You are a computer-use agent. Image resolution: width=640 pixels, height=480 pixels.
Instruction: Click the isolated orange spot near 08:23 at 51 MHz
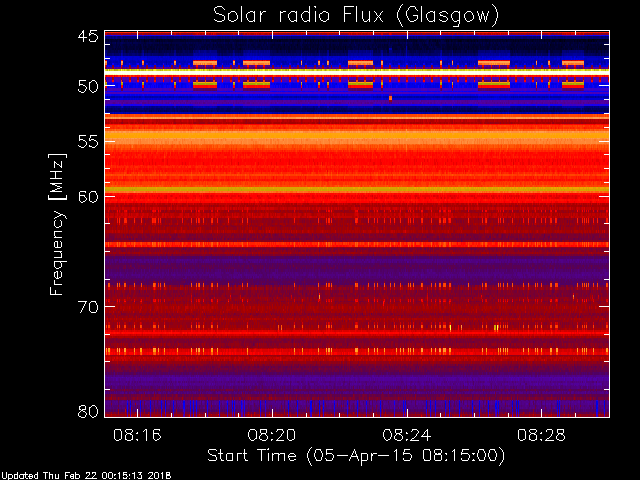tap(391, 98)
